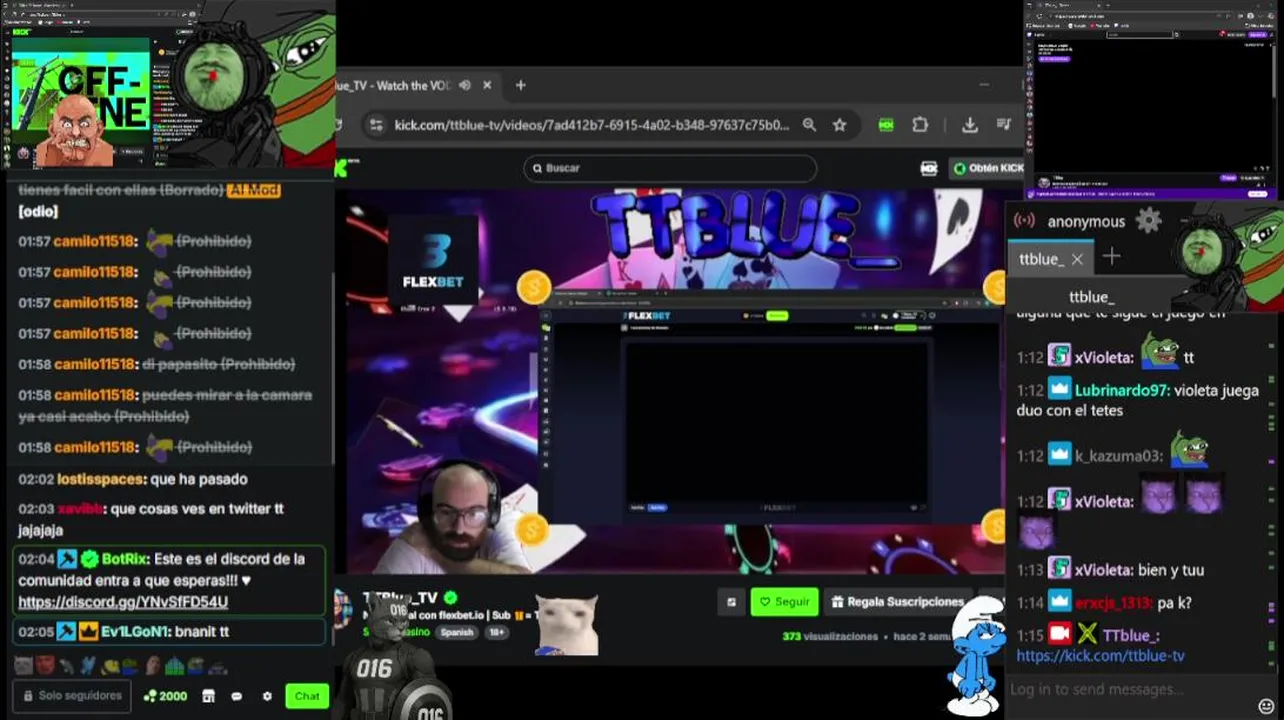
Task: Click the Solo seguidores chat input
Action: point(72,696)
